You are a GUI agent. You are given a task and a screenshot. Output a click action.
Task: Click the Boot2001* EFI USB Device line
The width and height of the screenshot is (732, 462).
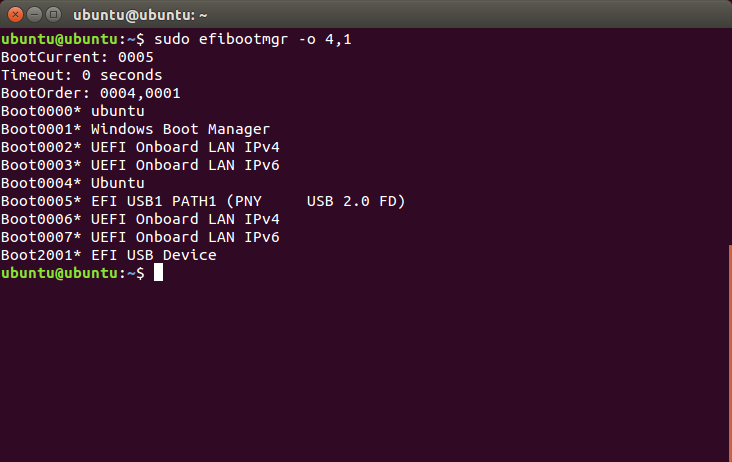tap(109, 255)
